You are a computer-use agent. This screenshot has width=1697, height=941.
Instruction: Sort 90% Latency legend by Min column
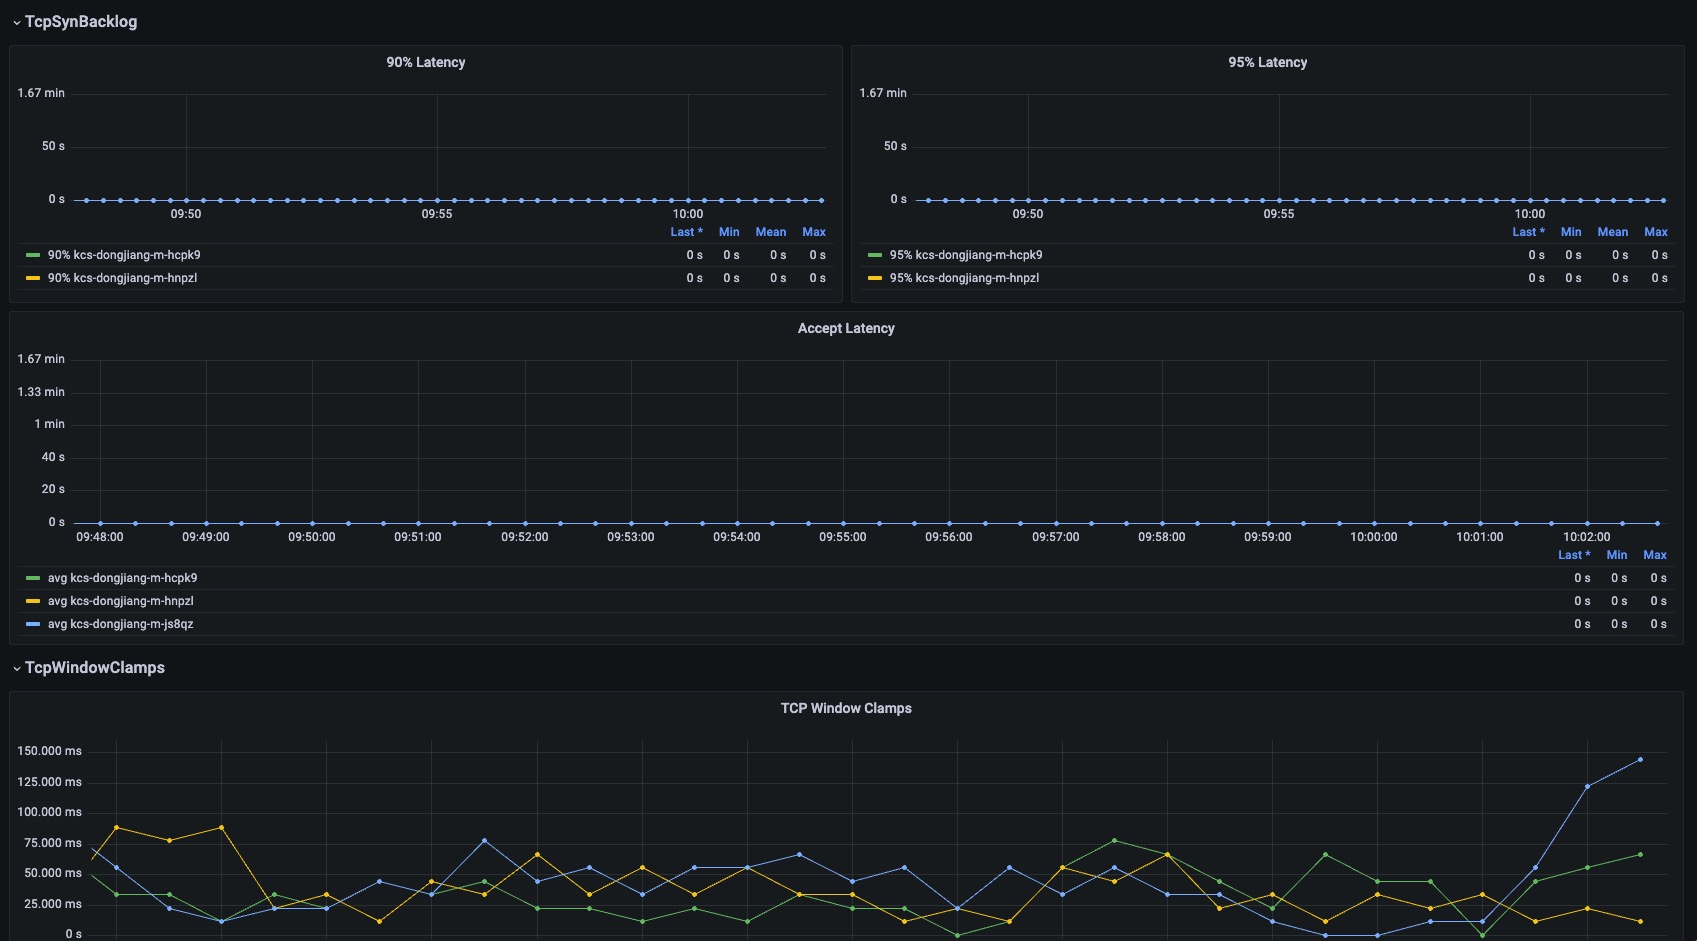tap(729, 232)
